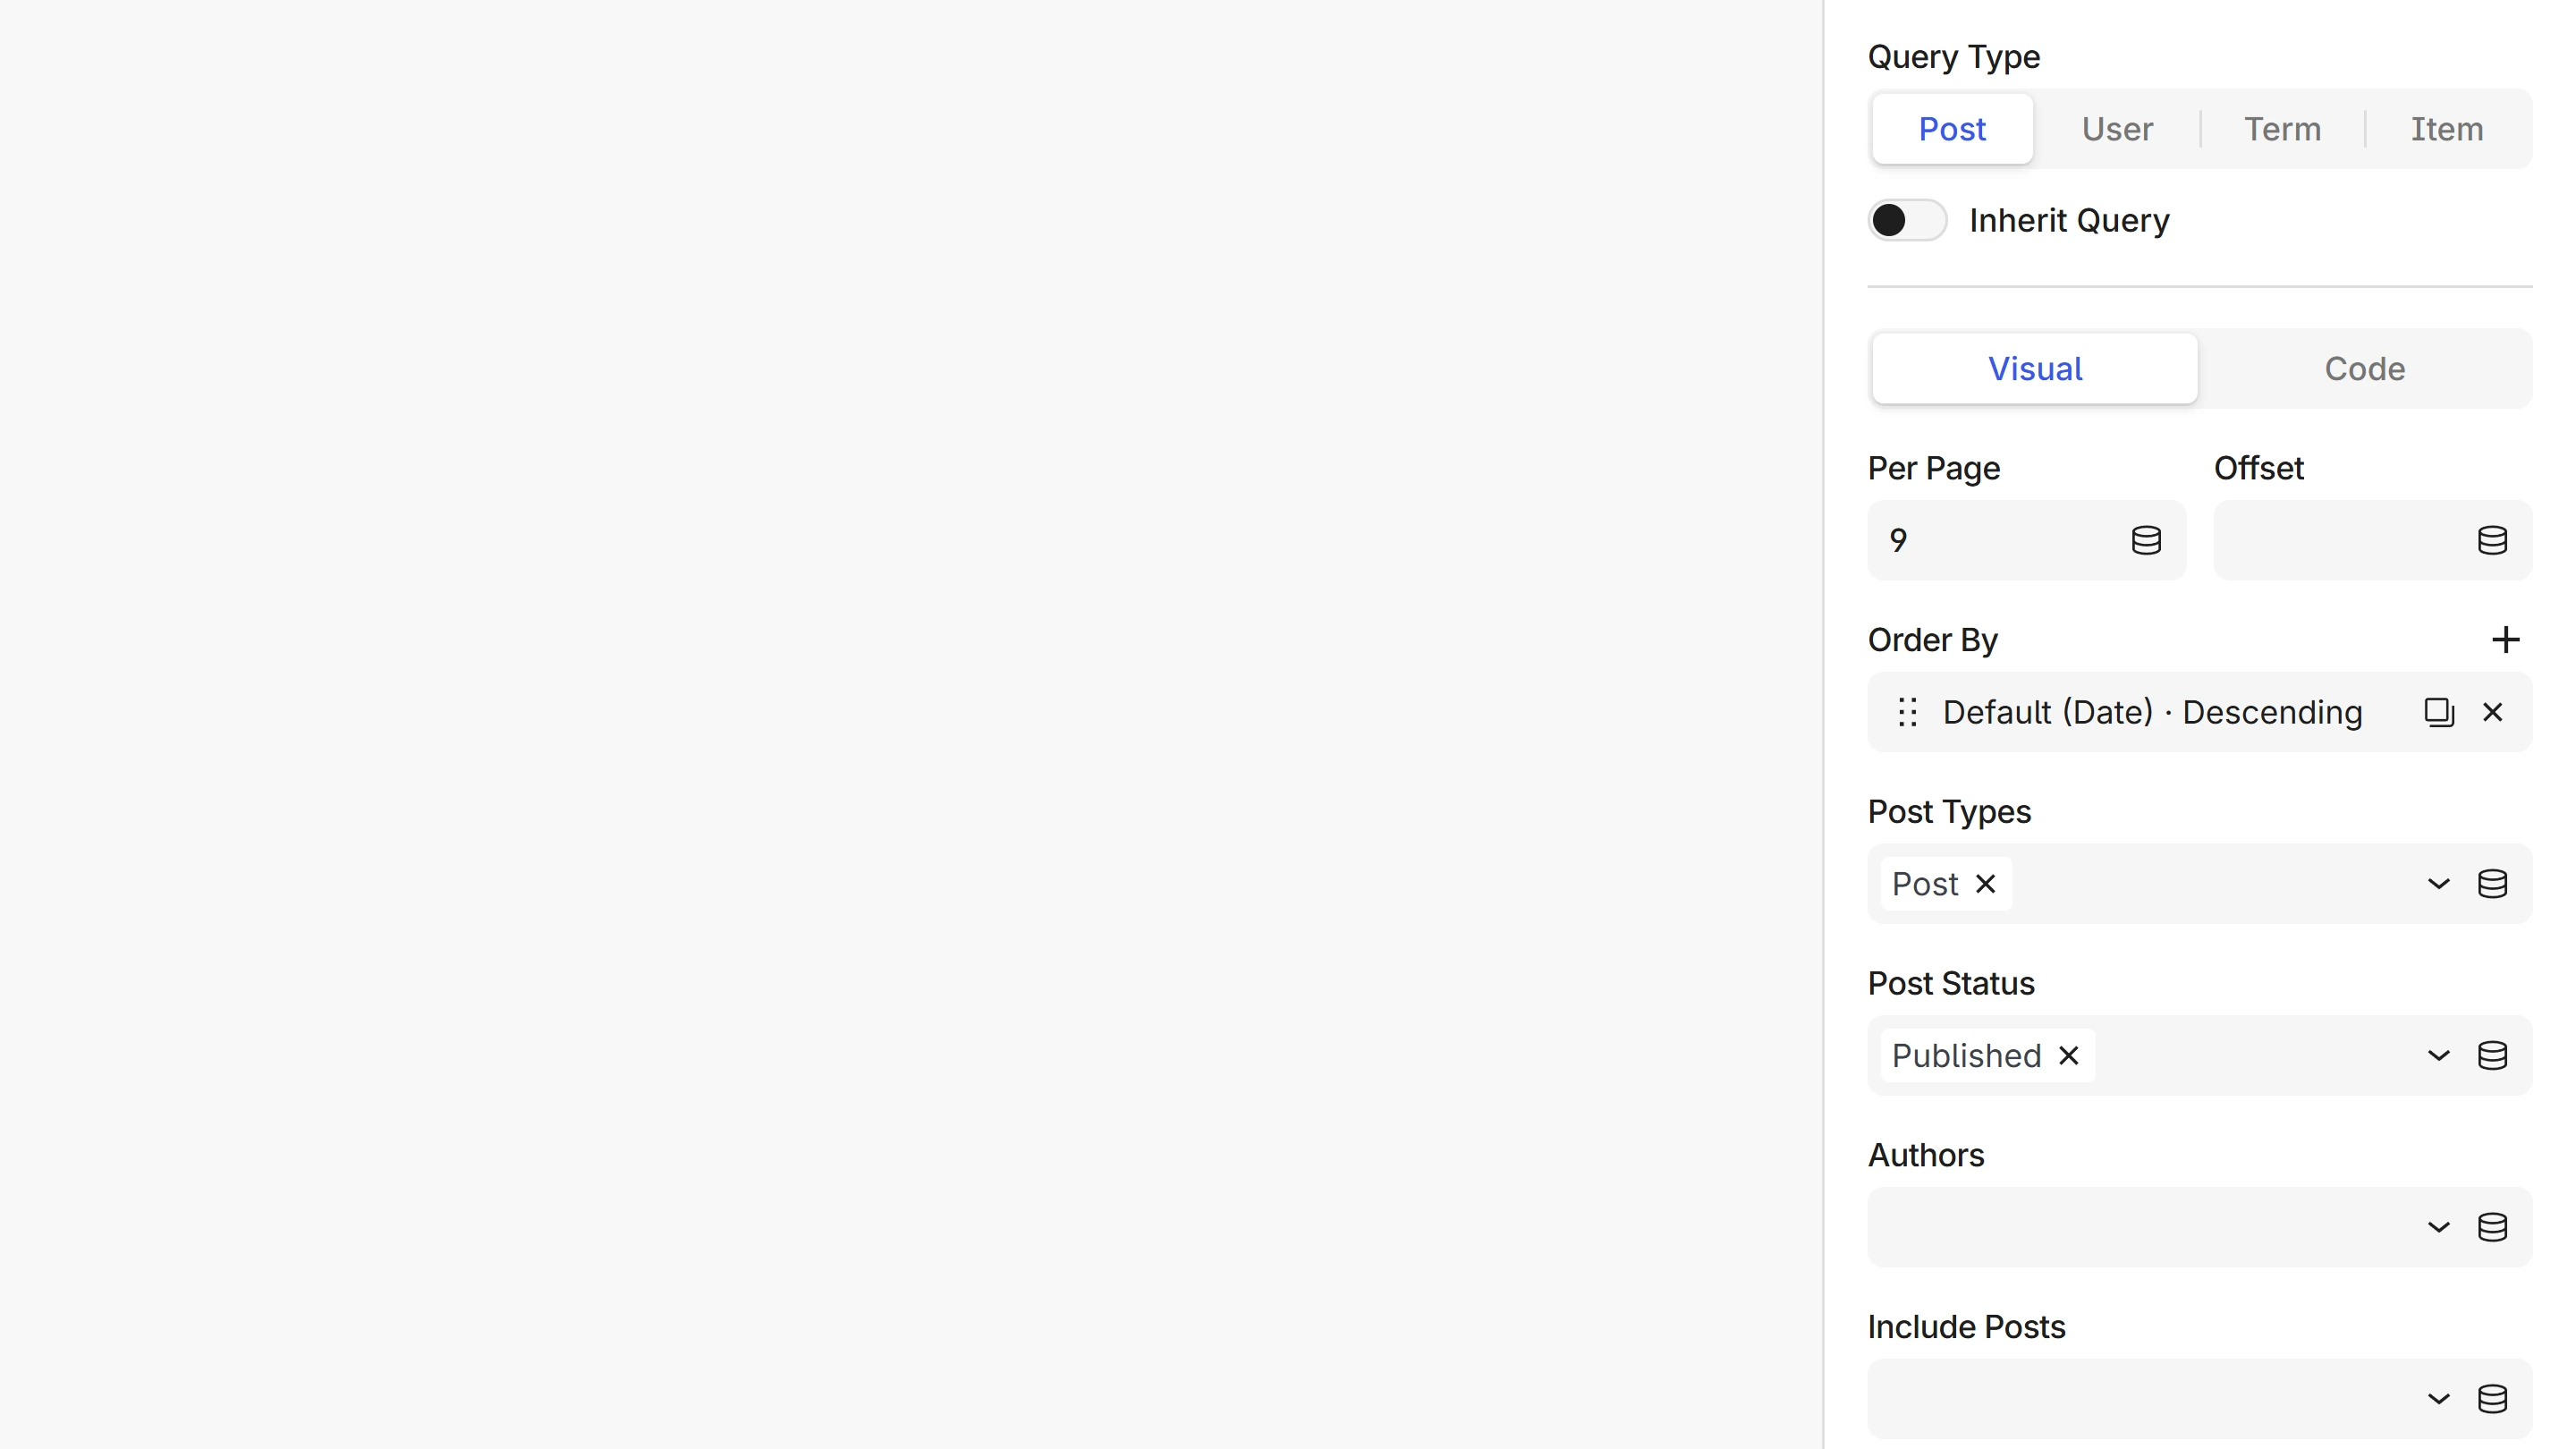Grab the Order By drag handle
The image size is (2576, 1449).
[1907, 712]
